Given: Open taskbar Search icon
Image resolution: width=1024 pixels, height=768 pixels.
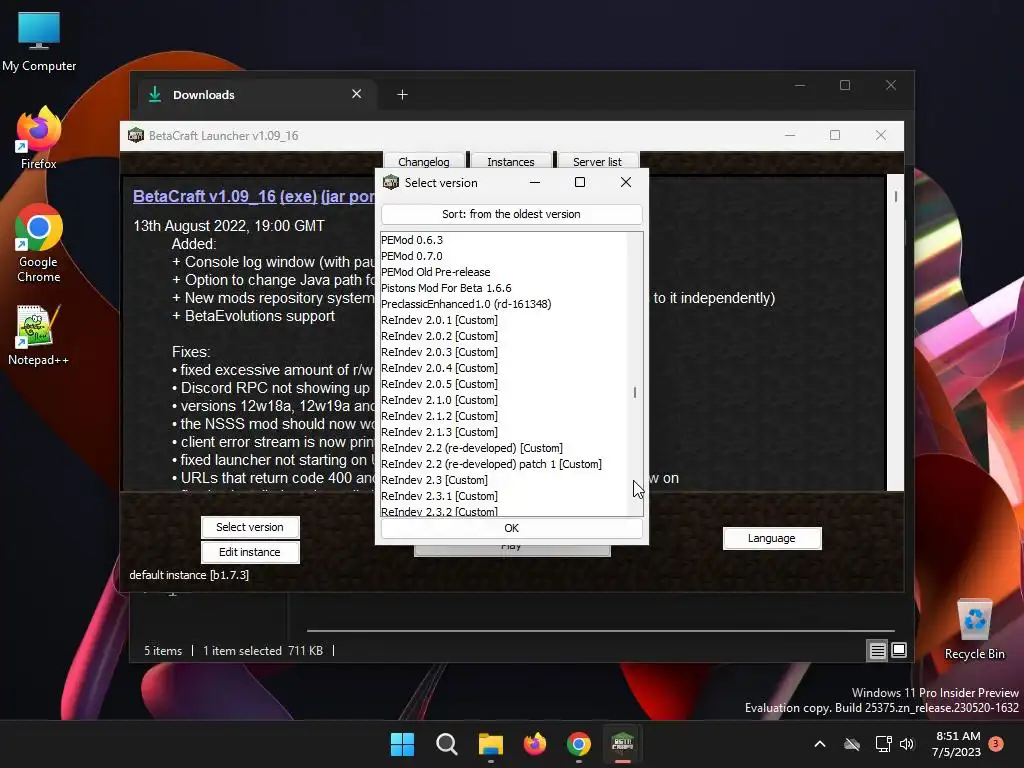Looking at the screenshot, I should coord(447,744).
